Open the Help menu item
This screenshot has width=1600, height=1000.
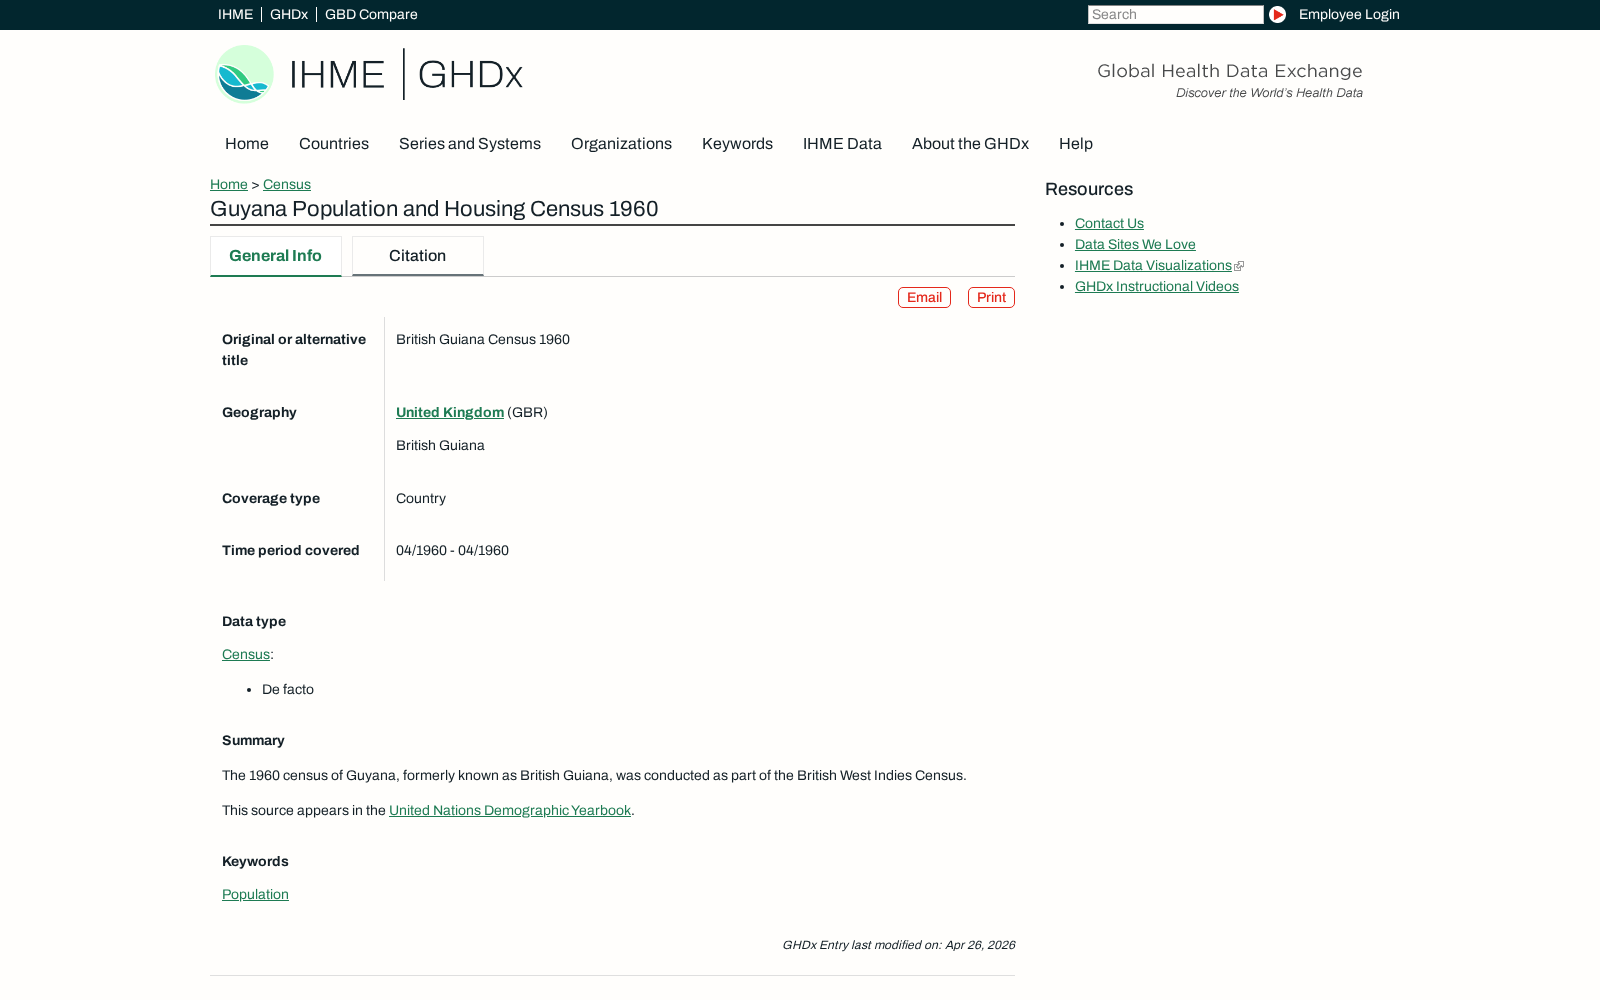click(x=1076, y=144)
